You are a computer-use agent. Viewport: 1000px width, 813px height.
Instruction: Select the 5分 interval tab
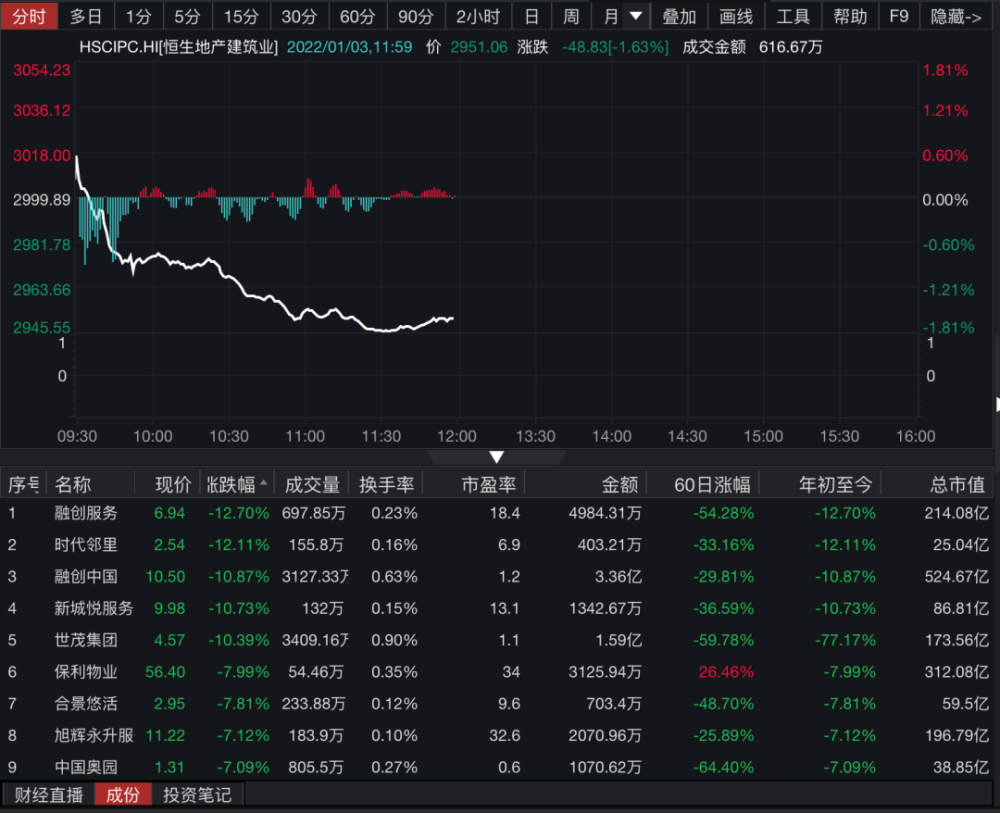pos(187,16)
